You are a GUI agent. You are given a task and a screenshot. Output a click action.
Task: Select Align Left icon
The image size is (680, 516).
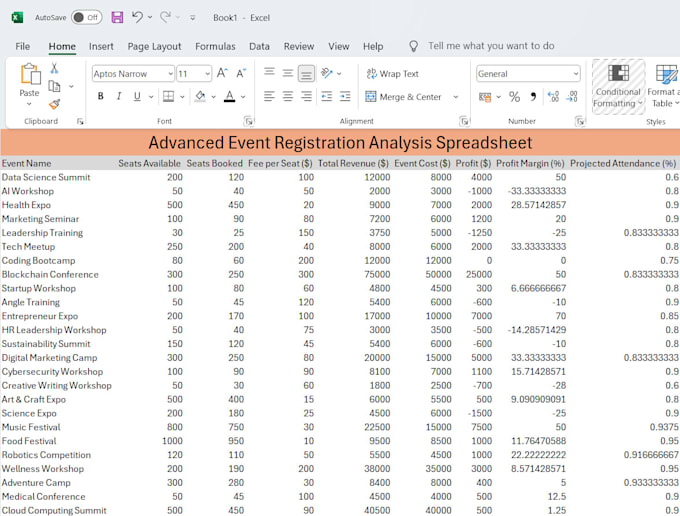pyautogui.click(x=269, y=96)
